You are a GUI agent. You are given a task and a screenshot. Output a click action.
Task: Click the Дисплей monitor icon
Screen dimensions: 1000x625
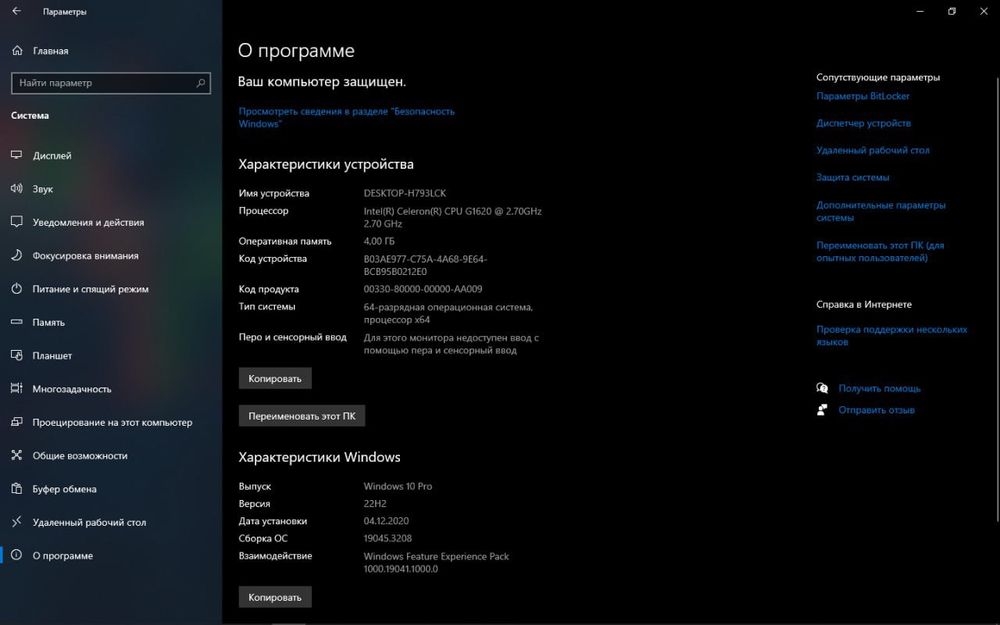(x=17, y=155)
